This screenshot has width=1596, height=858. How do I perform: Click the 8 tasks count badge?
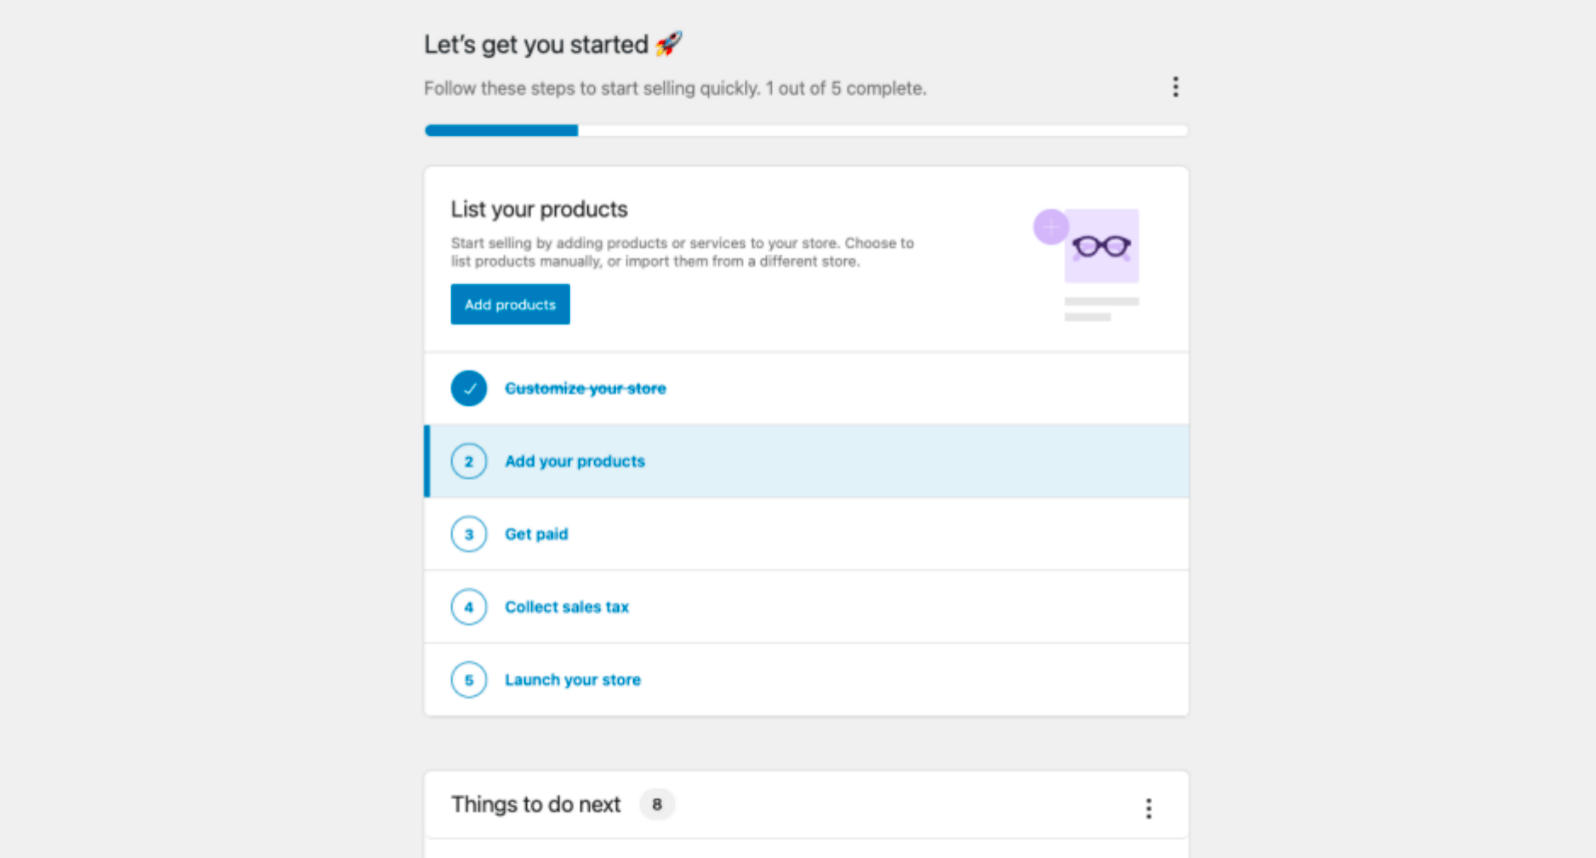click(657, 804)
